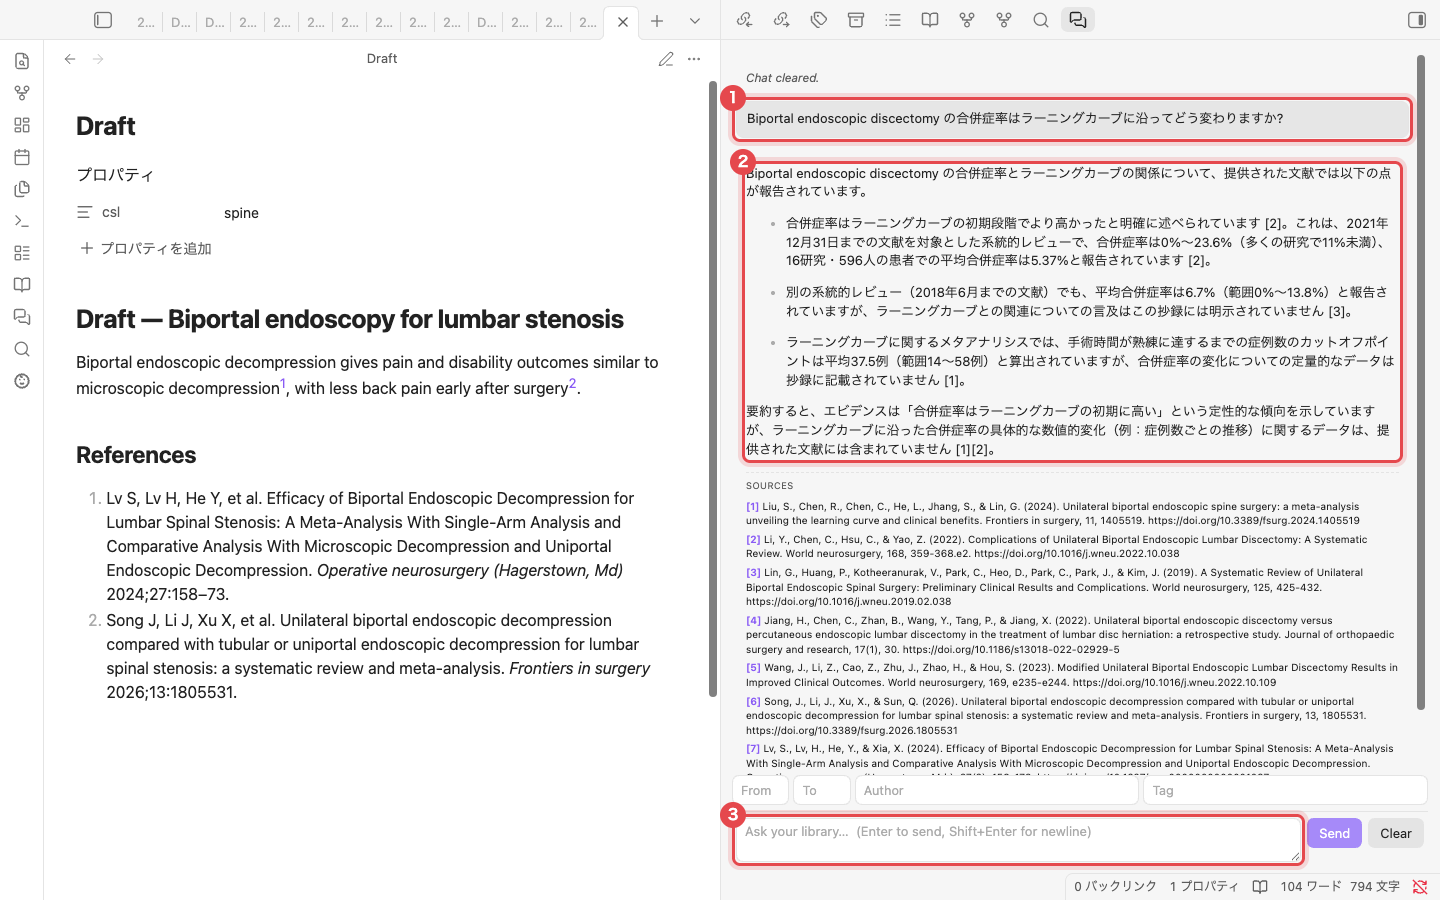Navigate back with left arrow
This screenshot has width=1440, height=900.
[x=70, y=59]
